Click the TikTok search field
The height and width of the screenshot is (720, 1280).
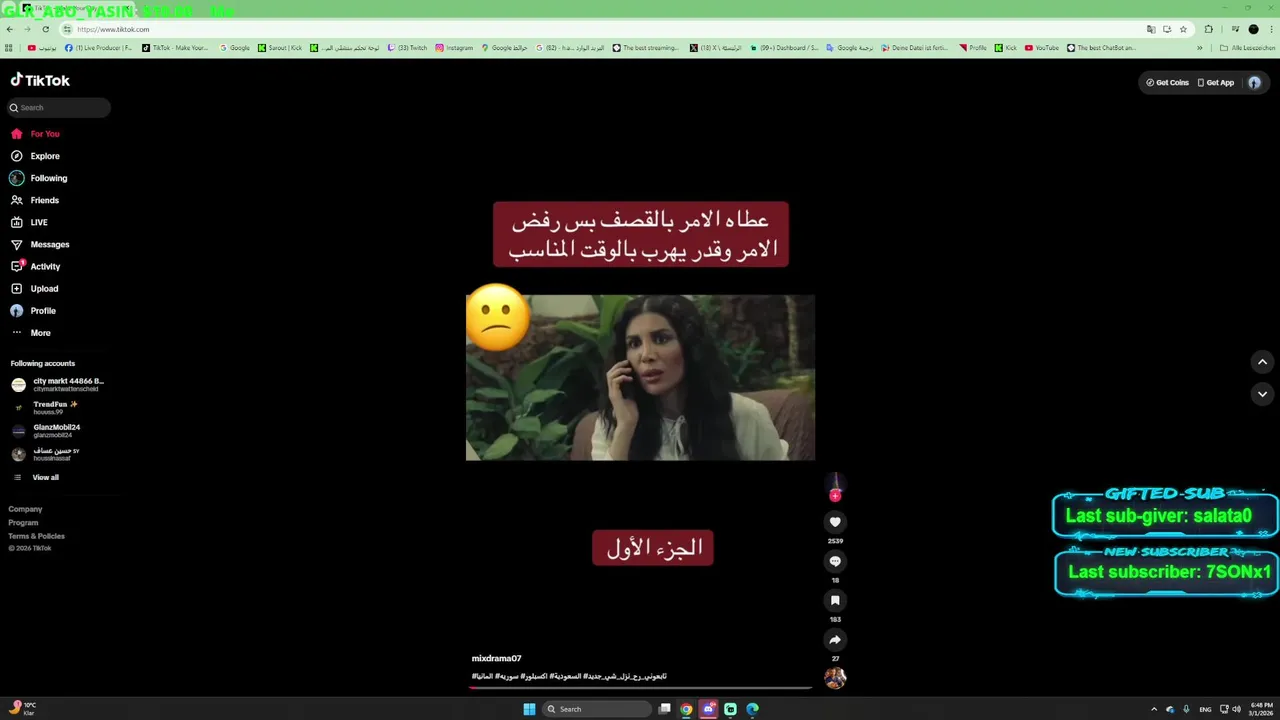[x=59, y=107]
